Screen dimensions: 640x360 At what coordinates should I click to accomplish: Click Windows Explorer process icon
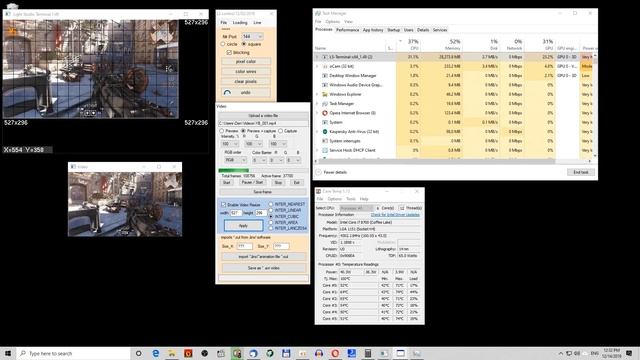pos(325,94)
